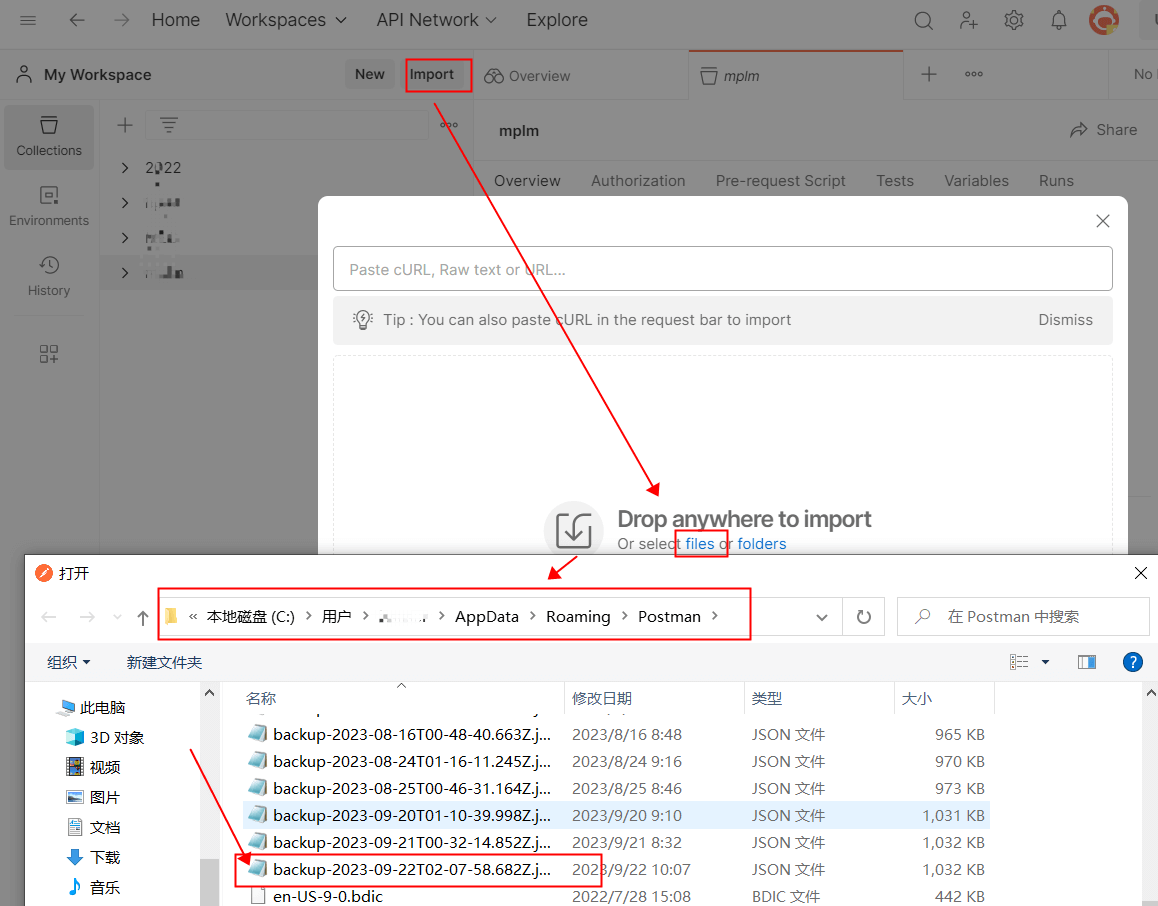
Task: Click the Import button
Action: (432, 74)
